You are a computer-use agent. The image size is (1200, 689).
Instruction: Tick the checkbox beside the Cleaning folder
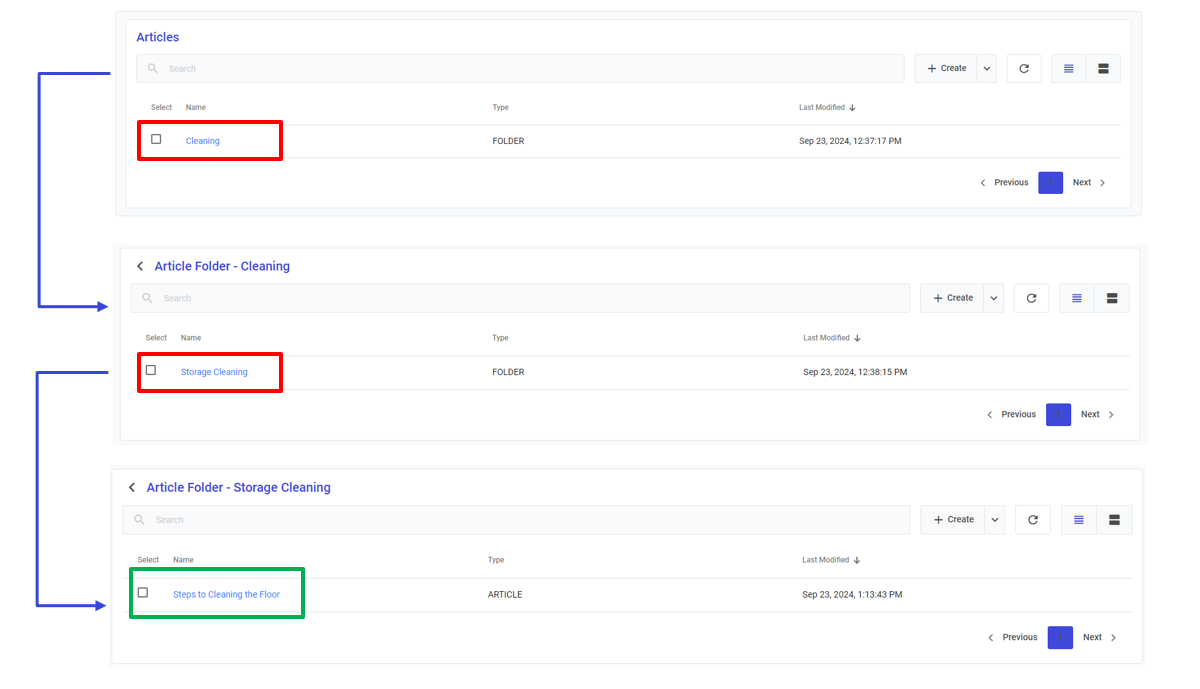pyautogui.click(x=156, y=139)
